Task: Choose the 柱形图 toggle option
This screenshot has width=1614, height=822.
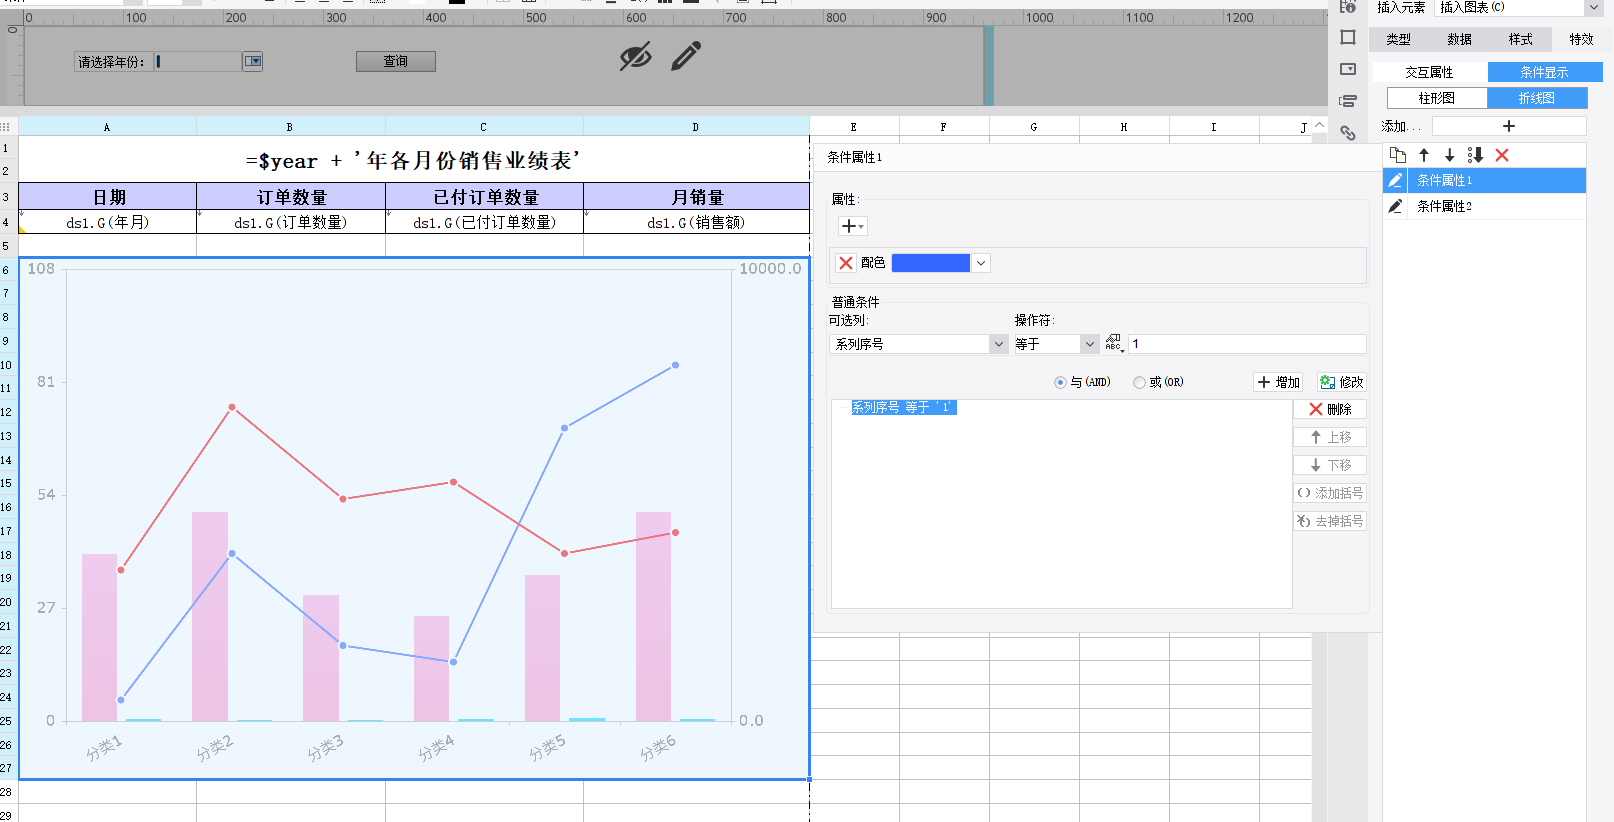Action: pos(1437,98)
